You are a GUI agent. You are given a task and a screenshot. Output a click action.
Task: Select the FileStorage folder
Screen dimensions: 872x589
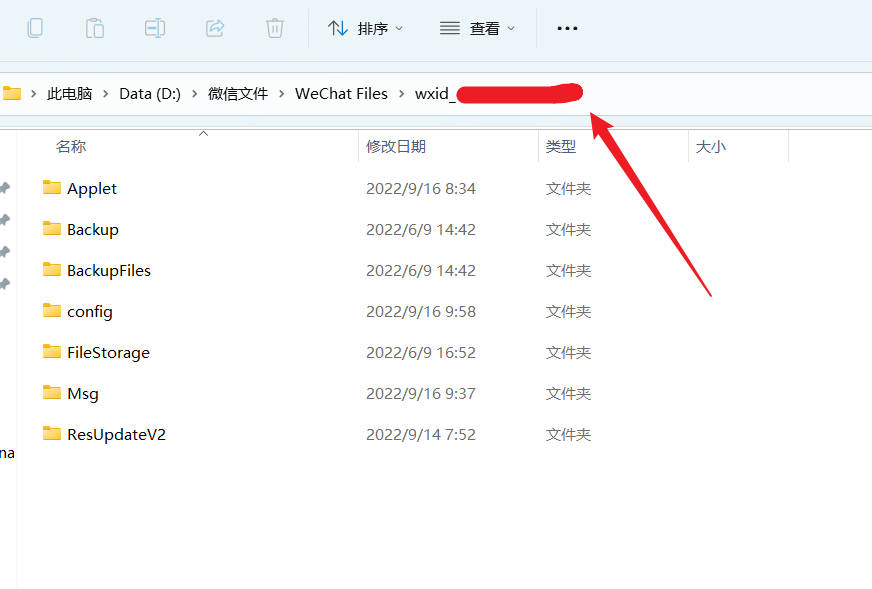(x=108, y=352)
